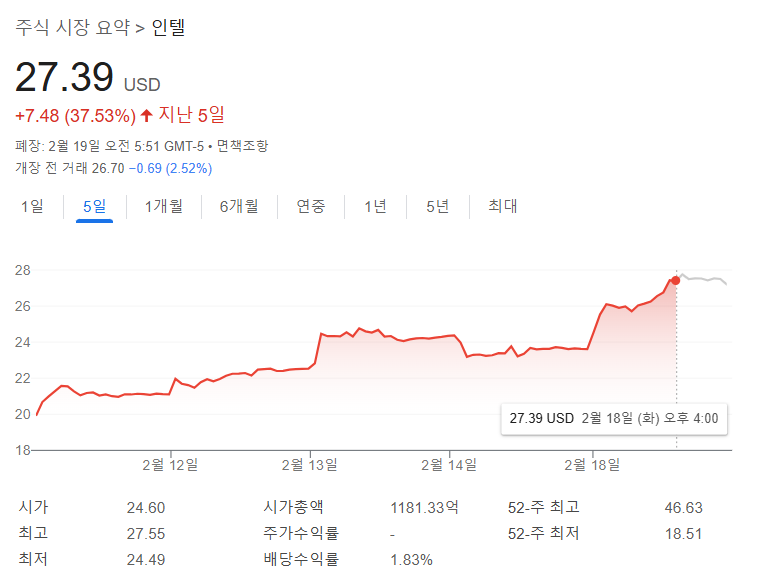Click the 52-주 최고 label
Viewport: 761px width, 588px height.
tap(544, 507)
